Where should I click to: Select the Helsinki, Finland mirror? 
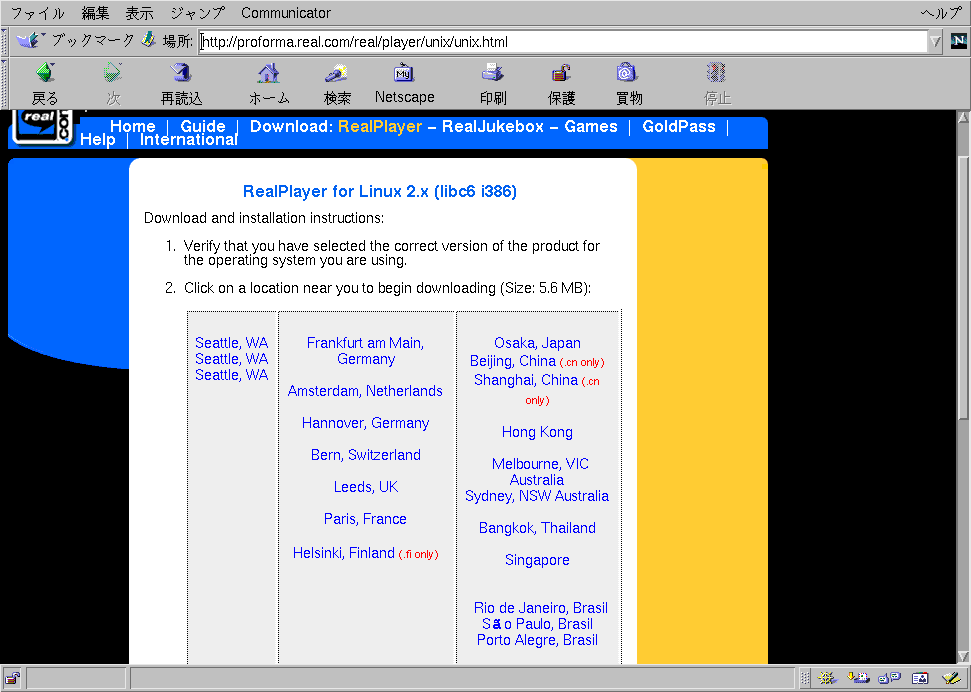(344, 553)
